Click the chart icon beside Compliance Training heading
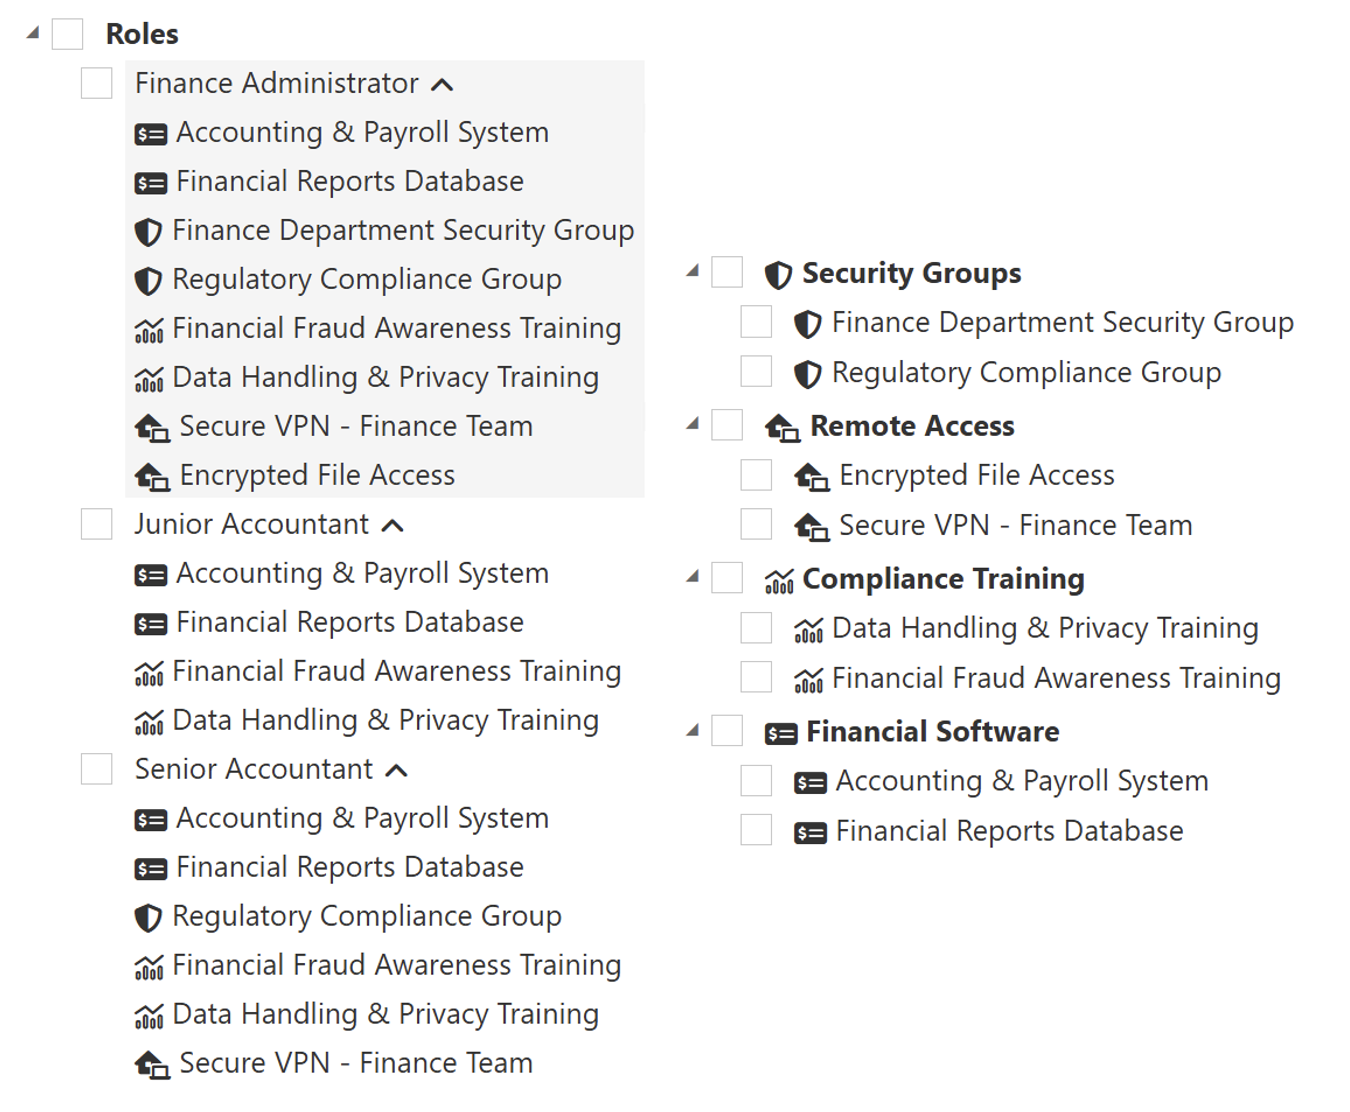Screen dimensions: 1350x1112 pyautogui.click(x=779, y=581)
